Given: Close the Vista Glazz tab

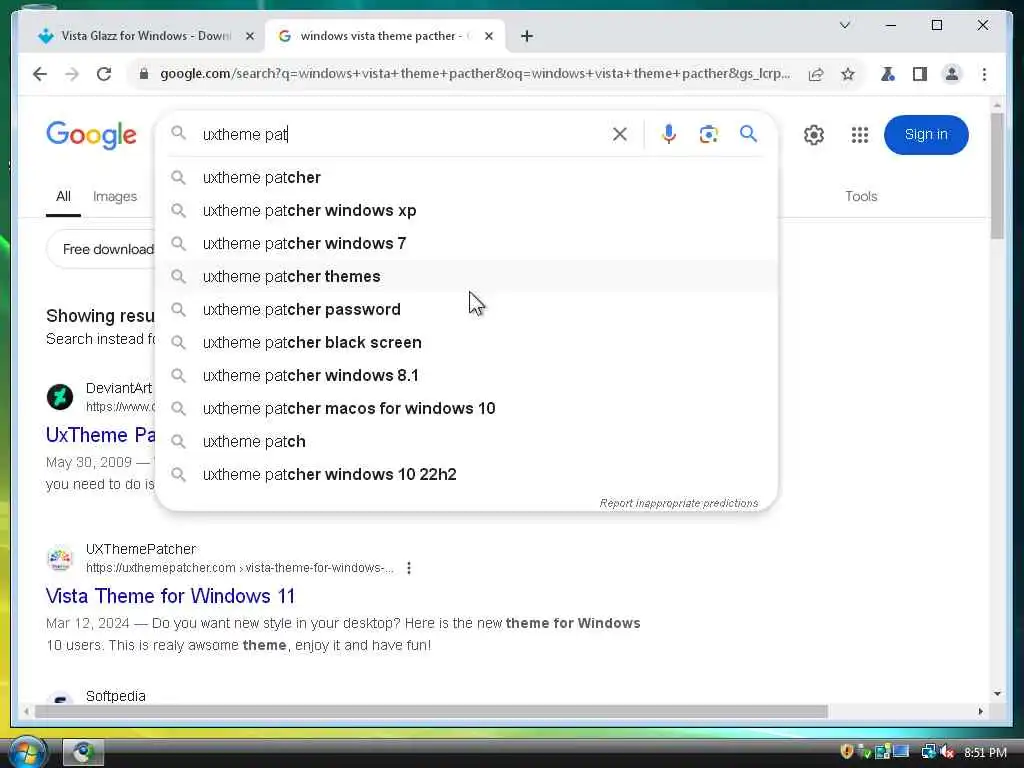Looking at the screenshot, I should click(249, 36).
